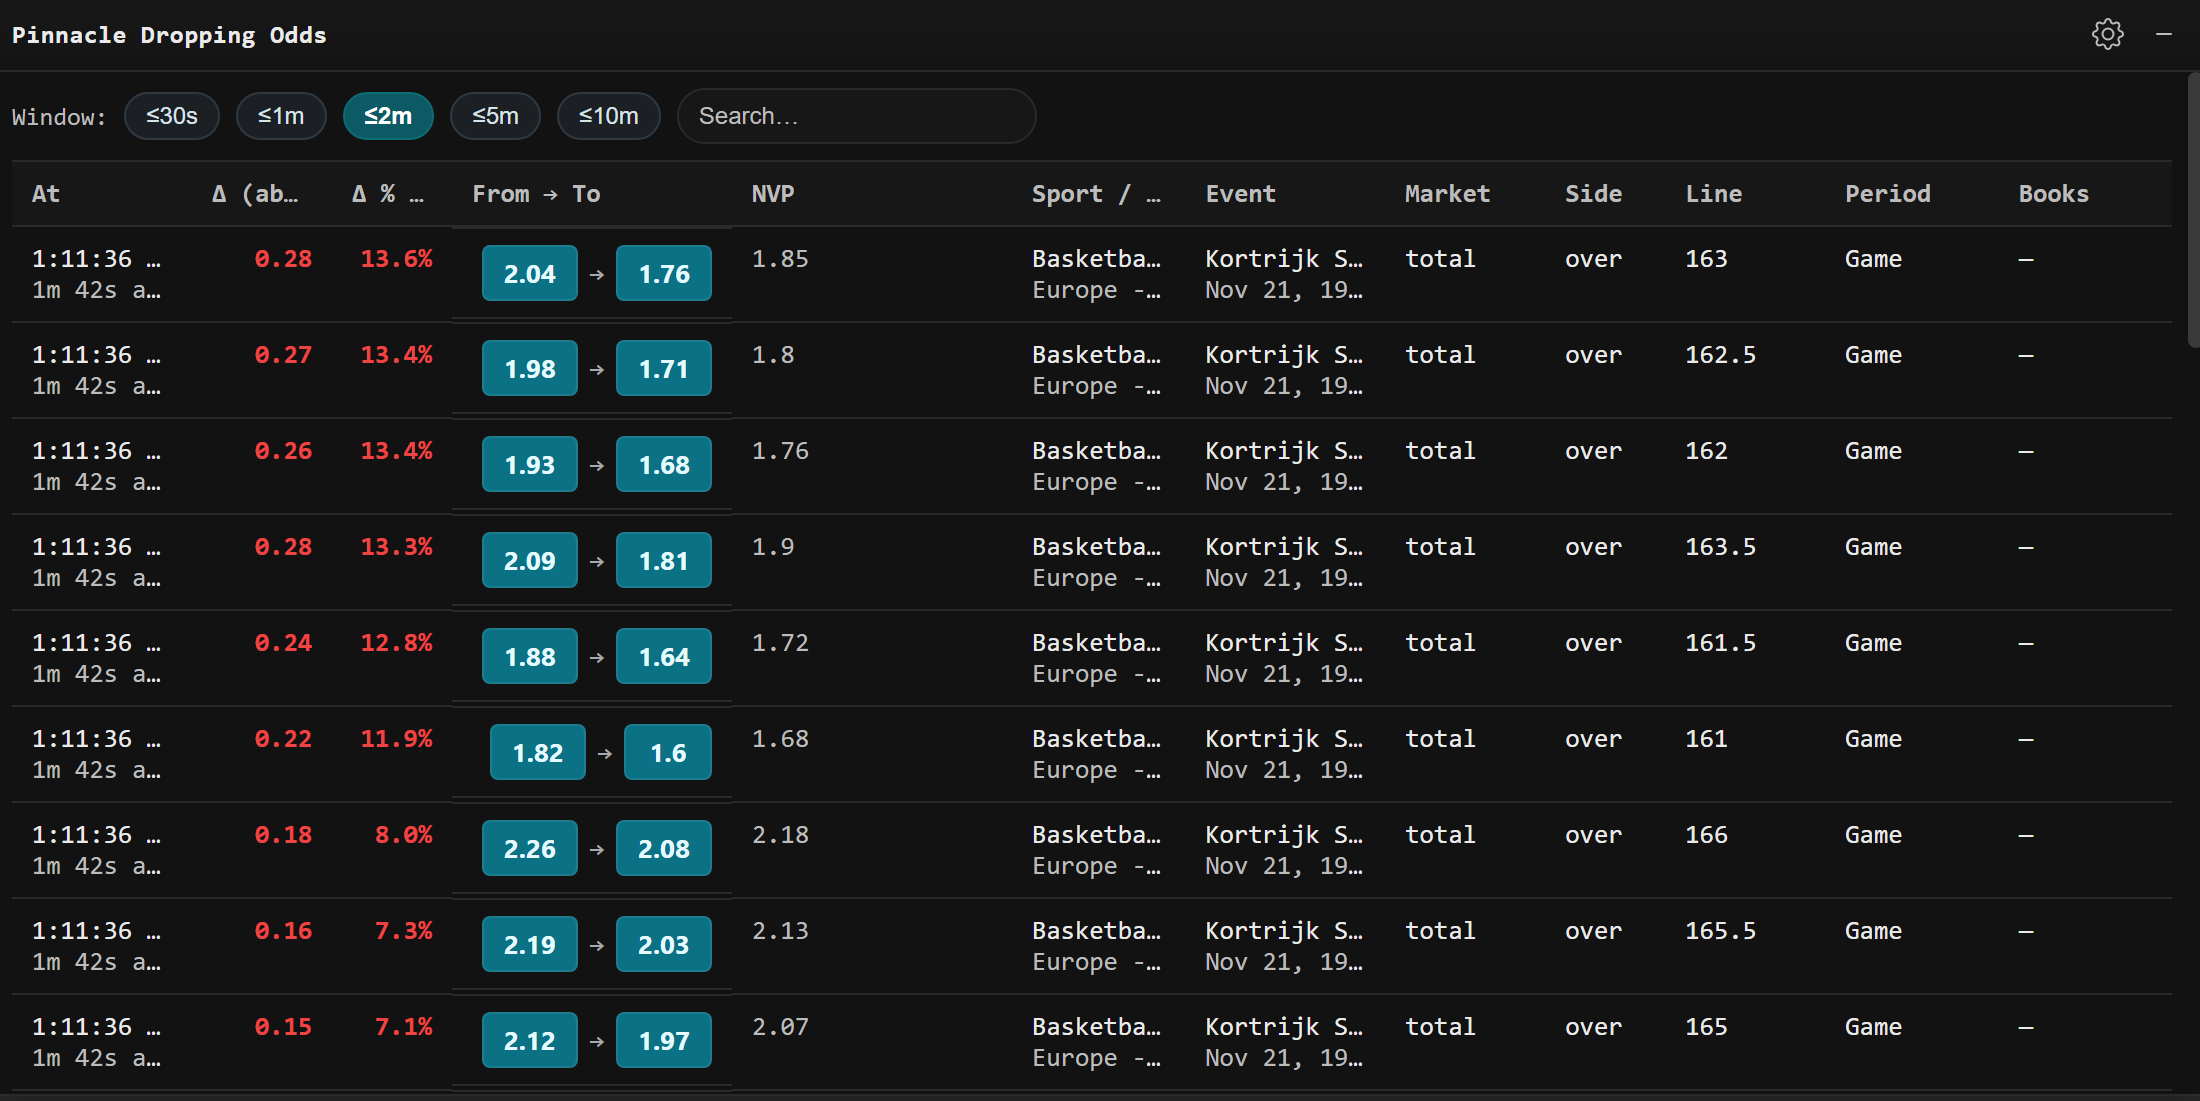Screen dimensions: 2200x1101
Task: Click the 1.97 odds box for line 165
Action: point(663,1040)
